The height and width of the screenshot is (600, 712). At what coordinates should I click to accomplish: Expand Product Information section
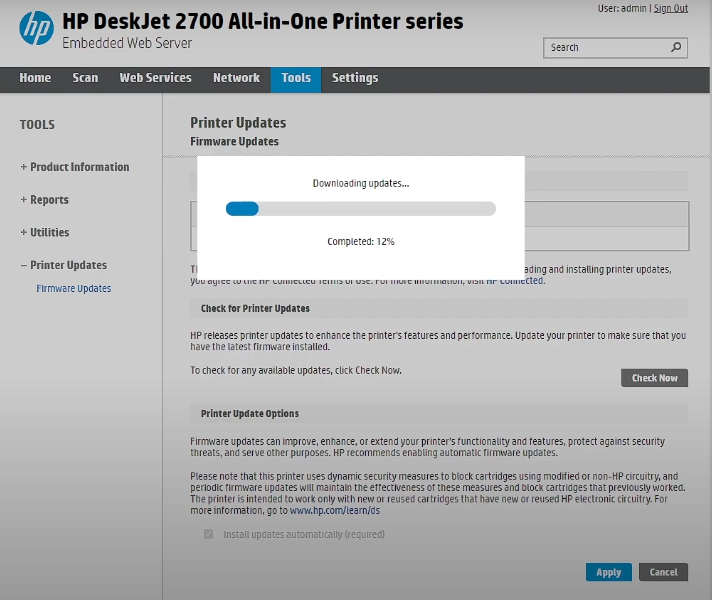pos(75,167)
